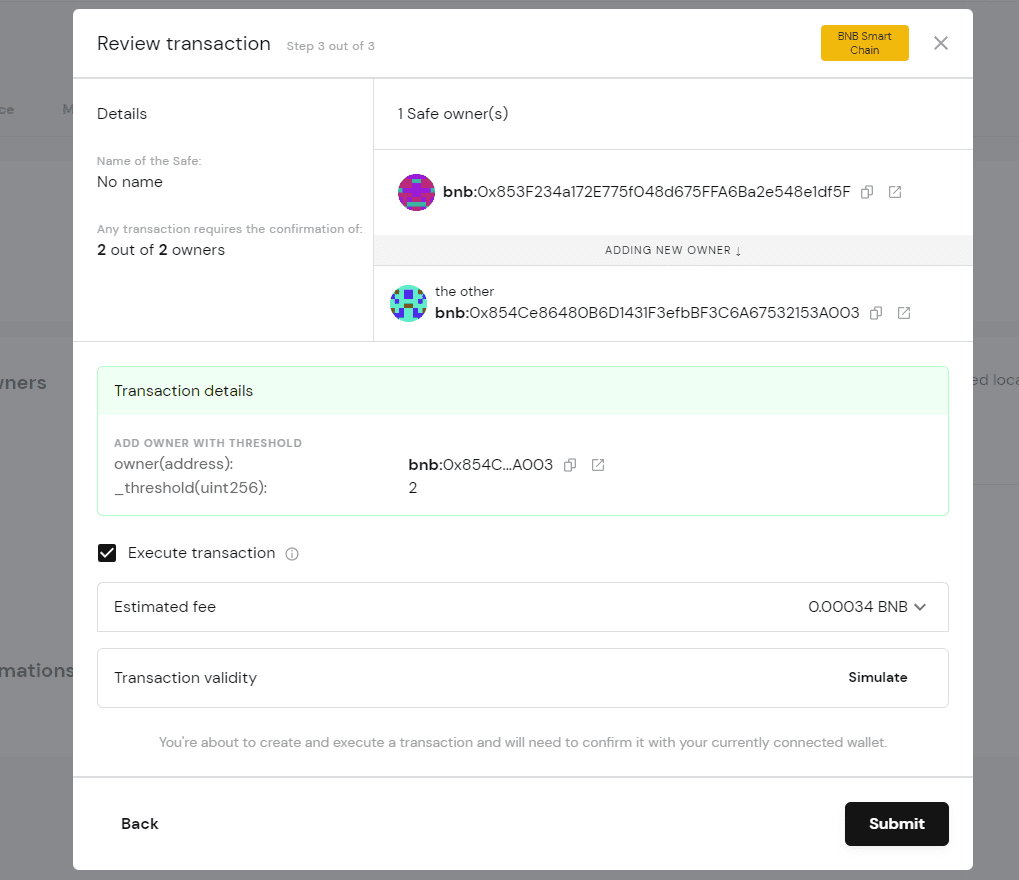
Task: Click 'the other' owner's blue identicon
Action: pos(408,303)
